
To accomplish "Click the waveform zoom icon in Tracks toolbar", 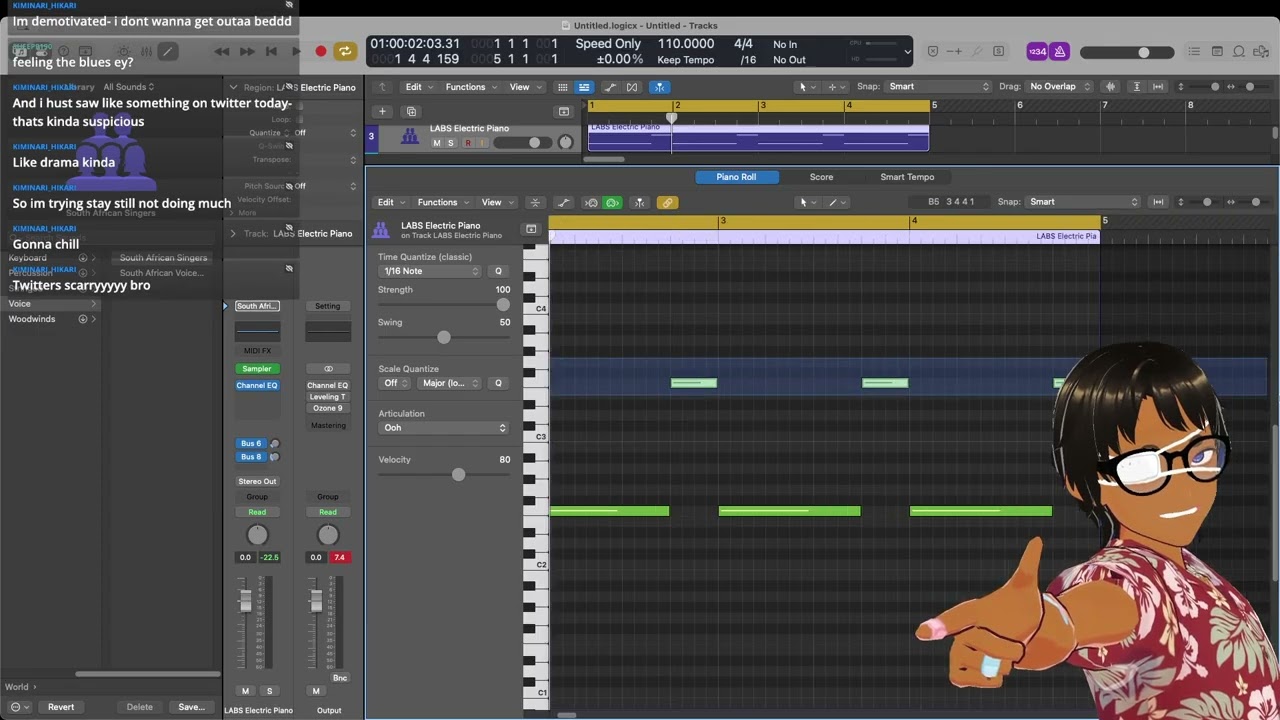I will [1110, 87].
